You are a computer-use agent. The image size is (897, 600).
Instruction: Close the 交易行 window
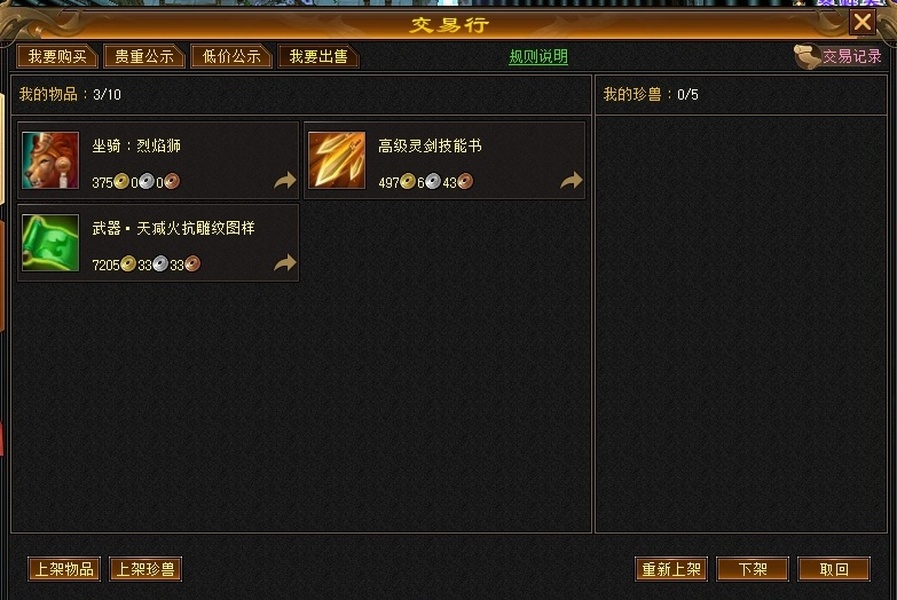click(862, 22)
